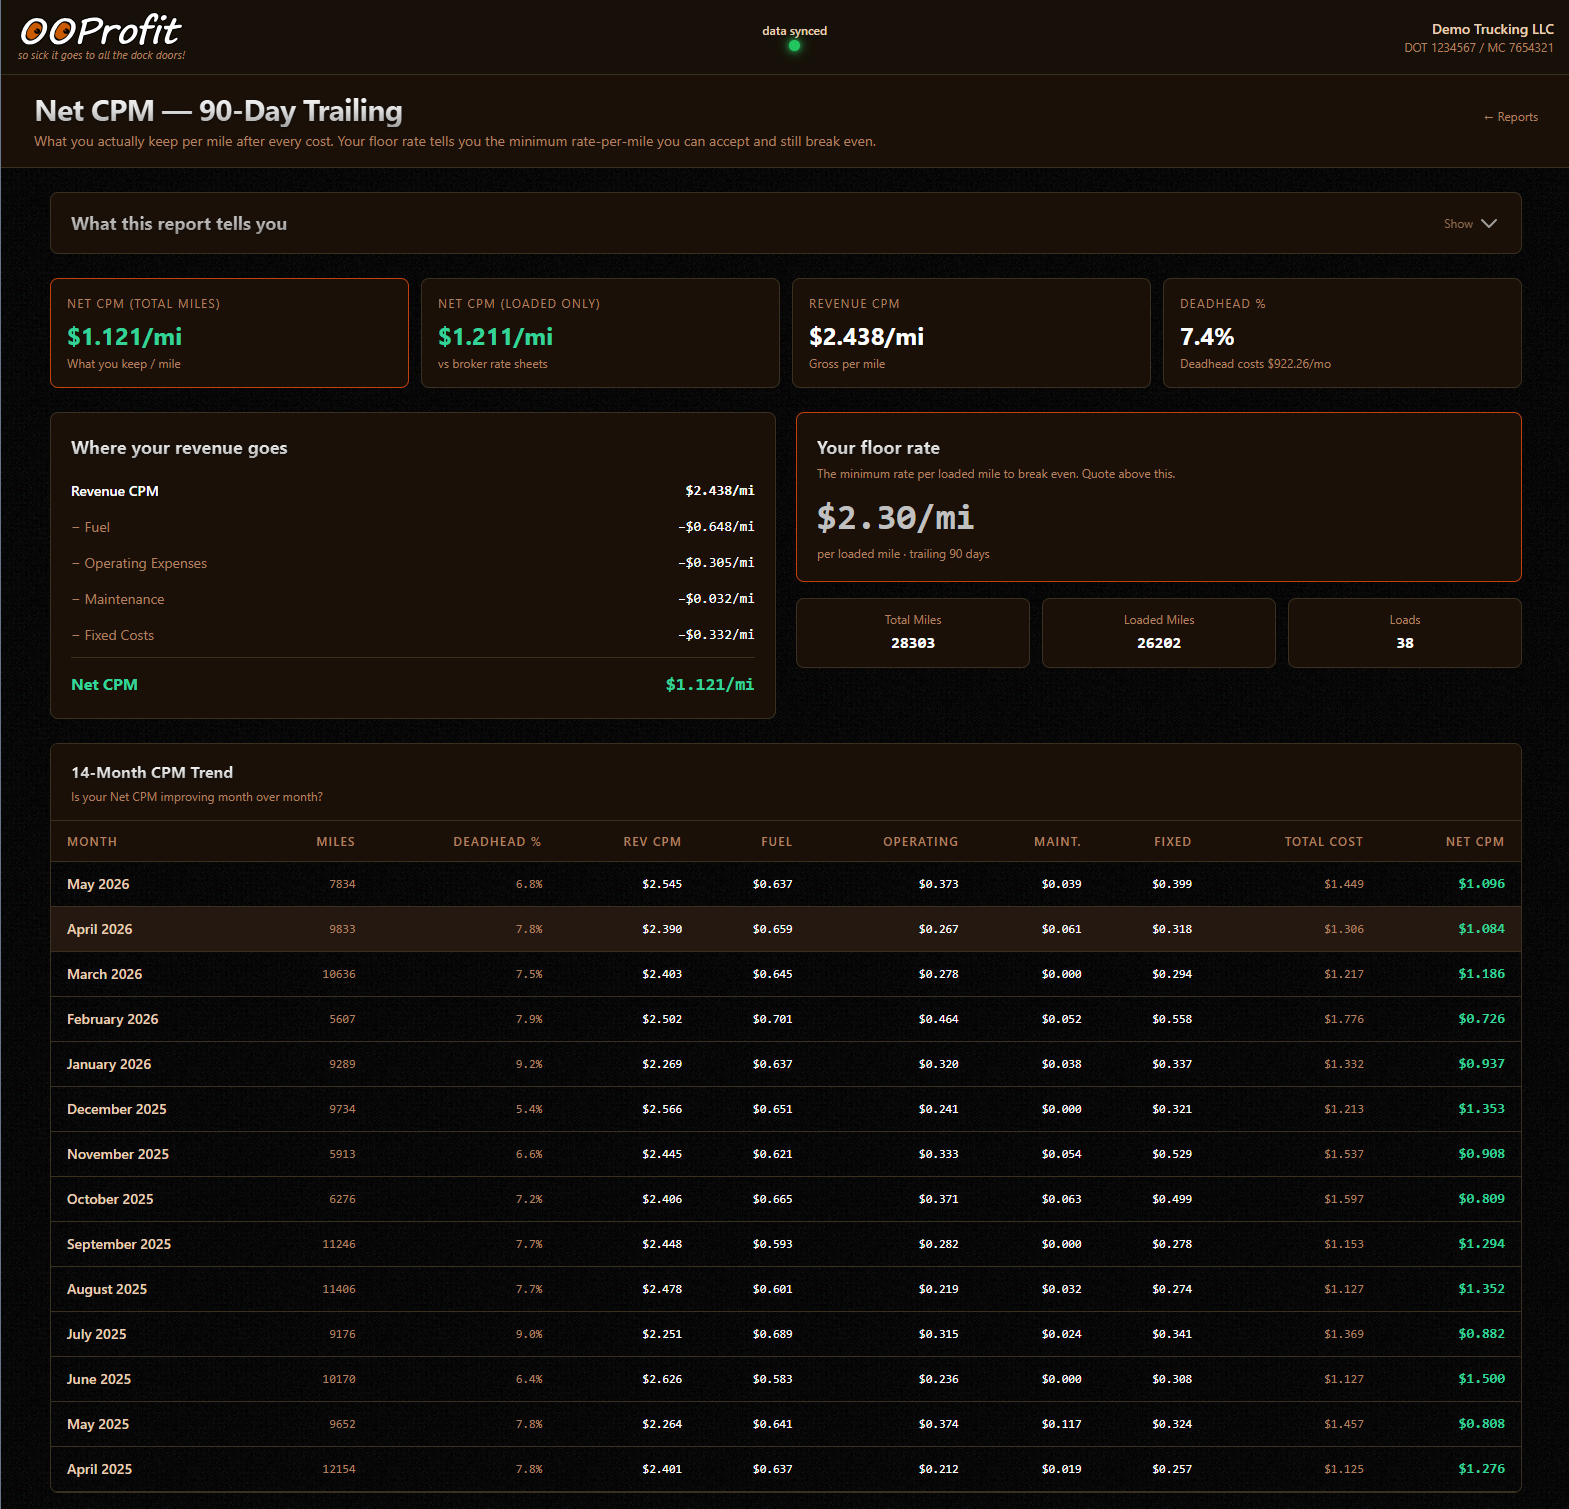Click Deadhead costs $922.26/mo text
Screen dimensions: 1569x1509
(x=1255, y=364)
